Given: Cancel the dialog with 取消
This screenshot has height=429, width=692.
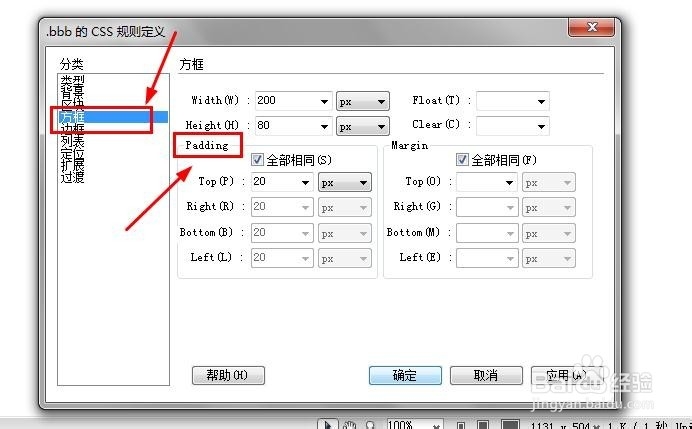Looking at the screenshot, I should coord(486,376).
